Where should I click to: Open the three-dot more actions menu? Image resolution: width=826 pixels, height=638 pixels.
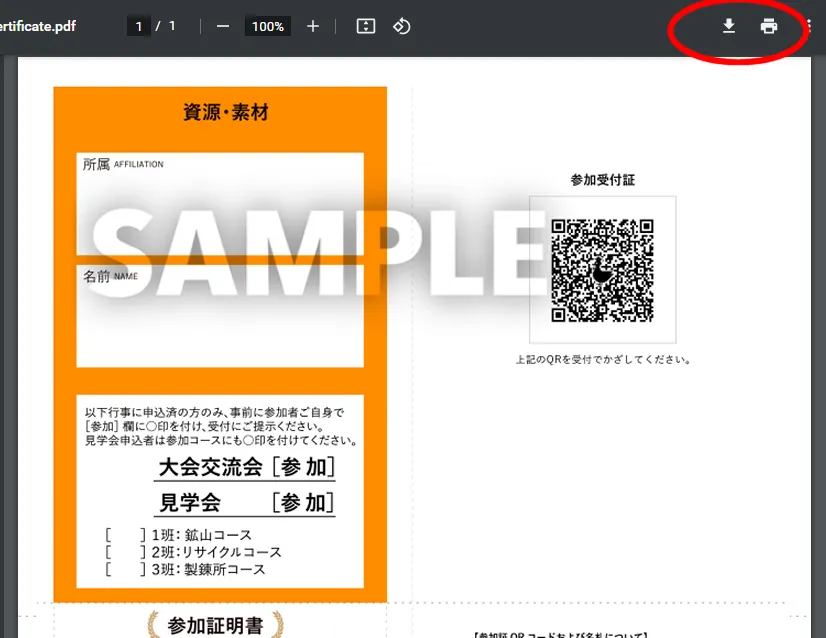pos(808,27)
